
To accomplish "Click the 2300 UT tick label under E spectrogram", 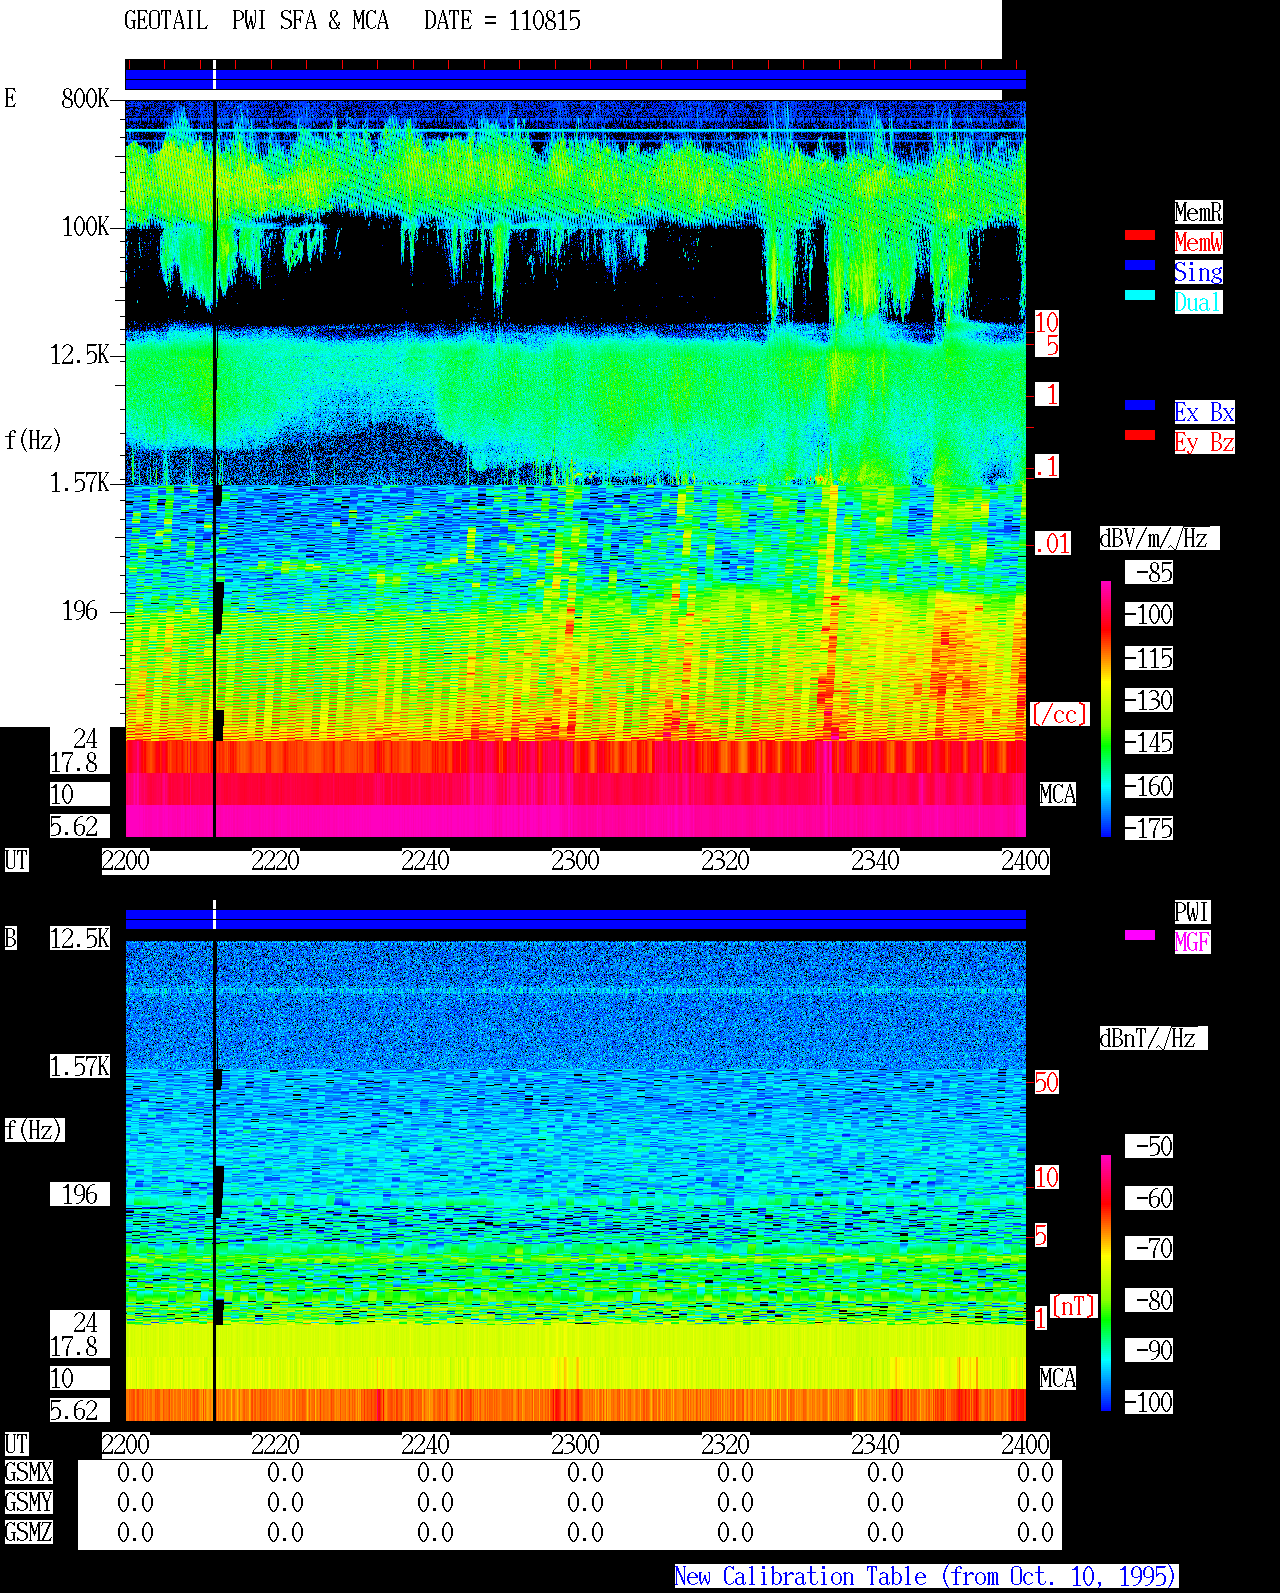I will point(575,861).
